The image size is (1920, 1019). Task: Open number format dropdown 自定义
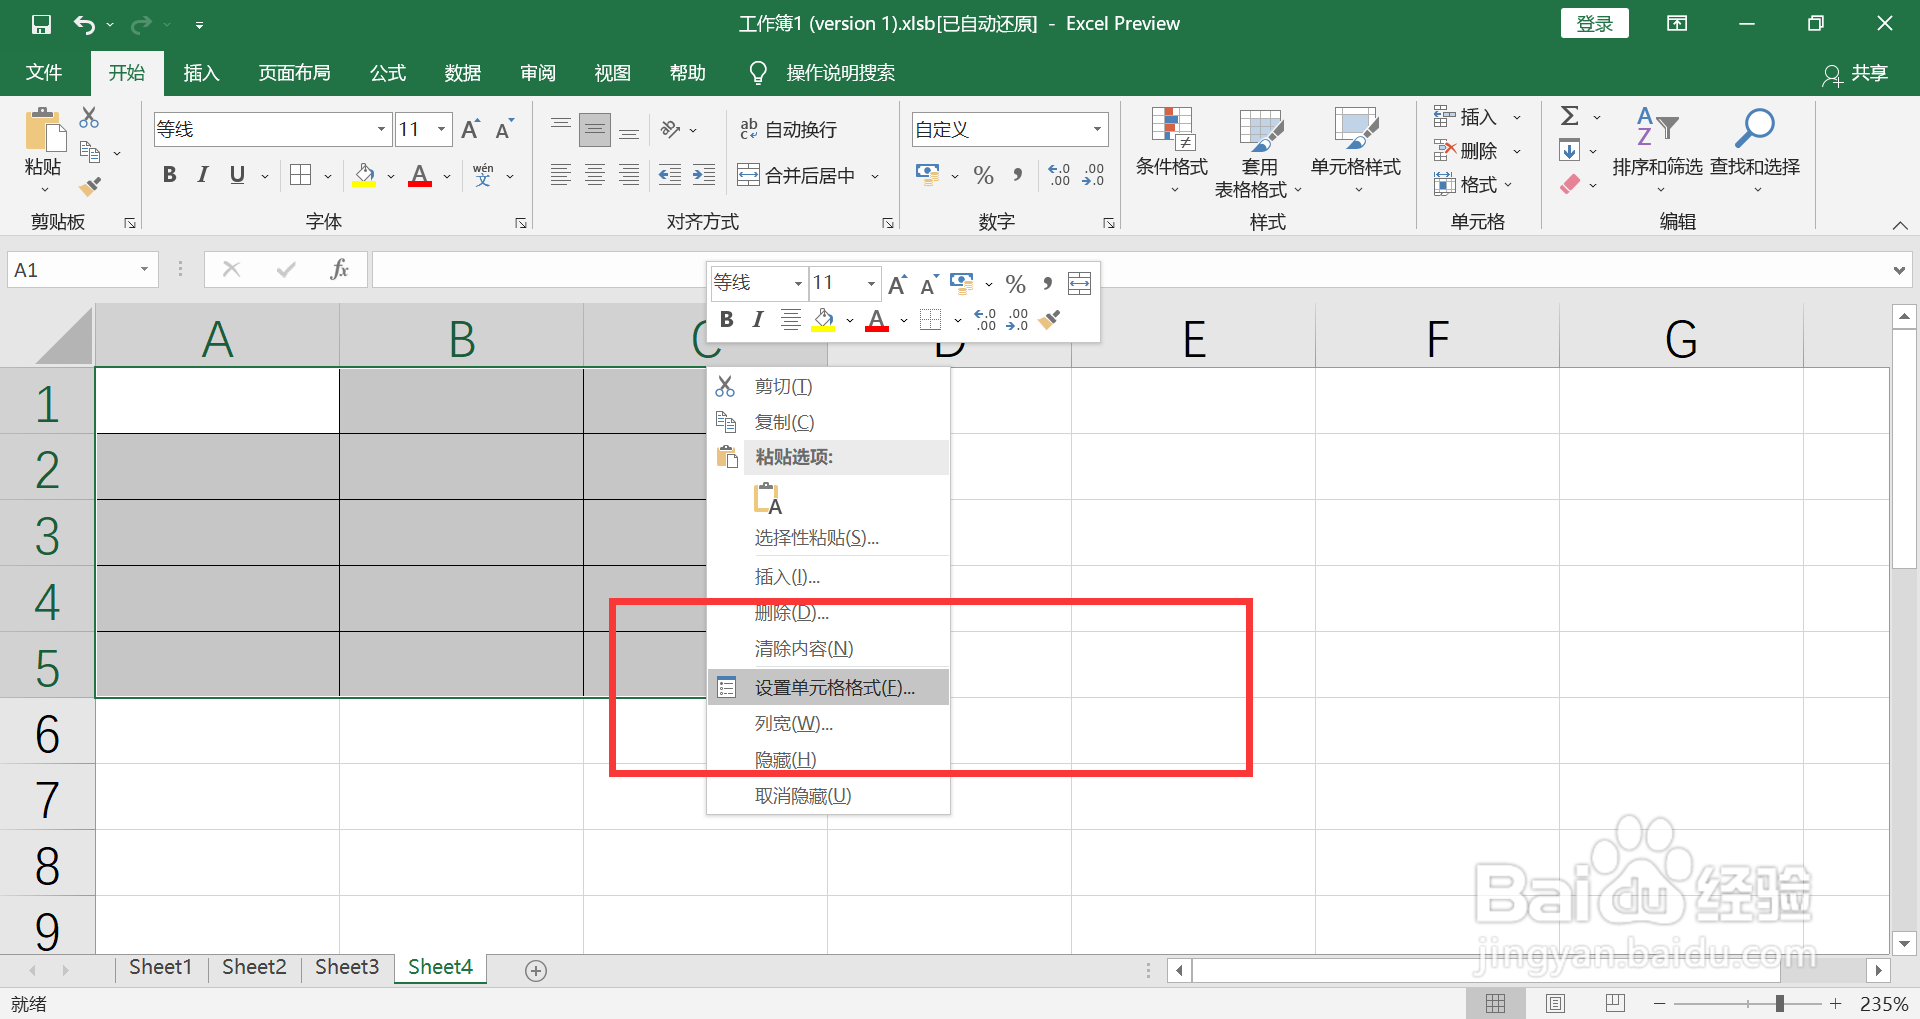point(1097,129)
